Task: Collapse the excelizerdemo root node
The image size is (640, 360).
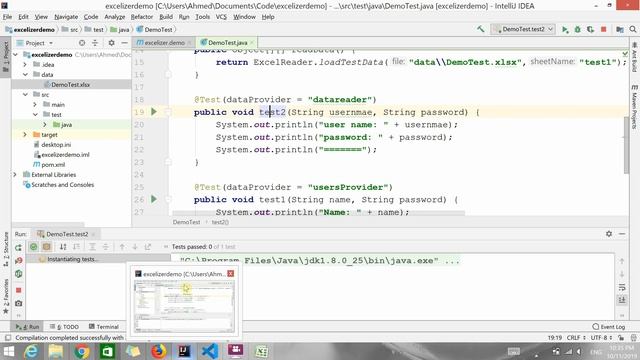Action: pos(16,54)
